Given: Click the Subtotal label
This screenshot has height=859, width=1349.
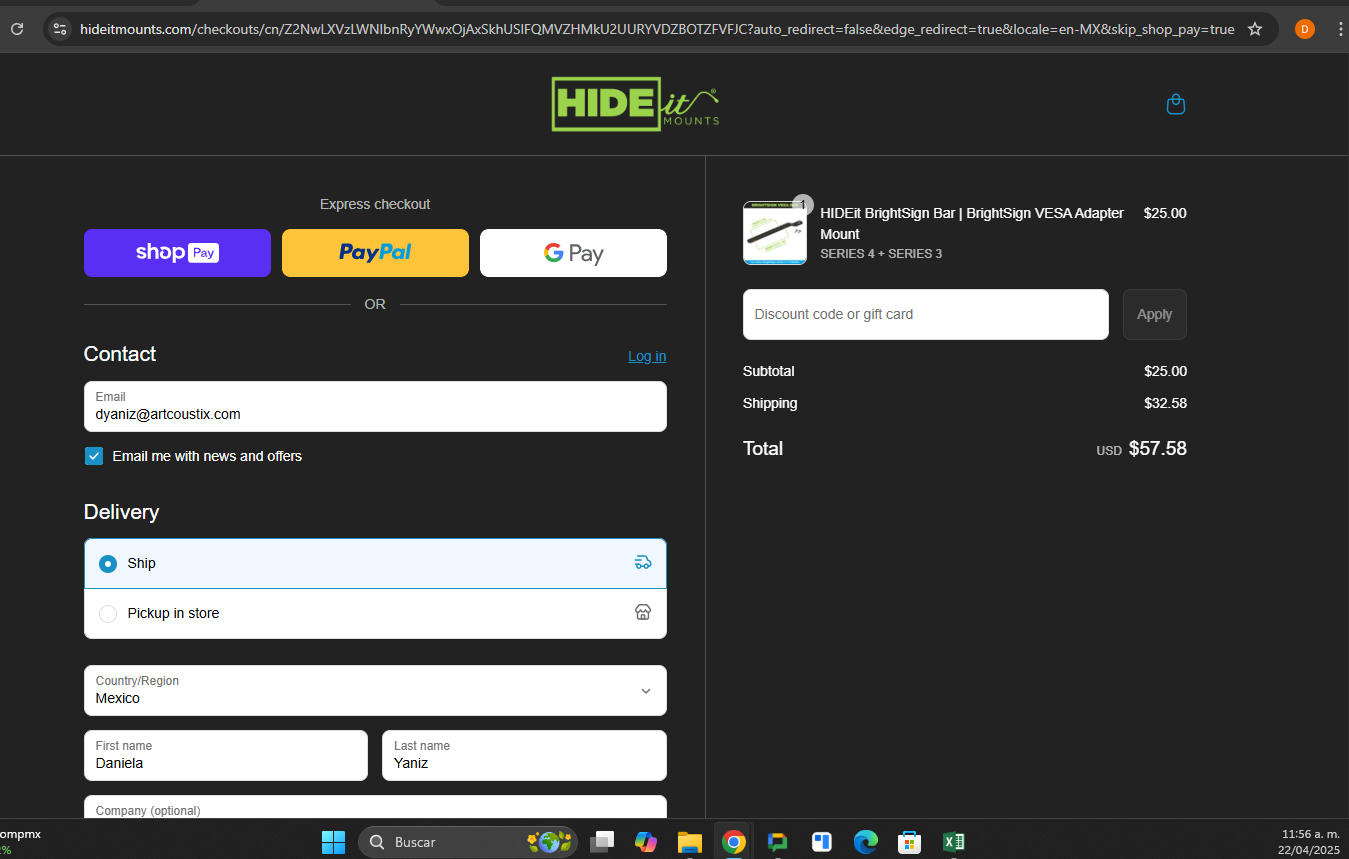Looking at the screenshot, I should pos(769,371).
